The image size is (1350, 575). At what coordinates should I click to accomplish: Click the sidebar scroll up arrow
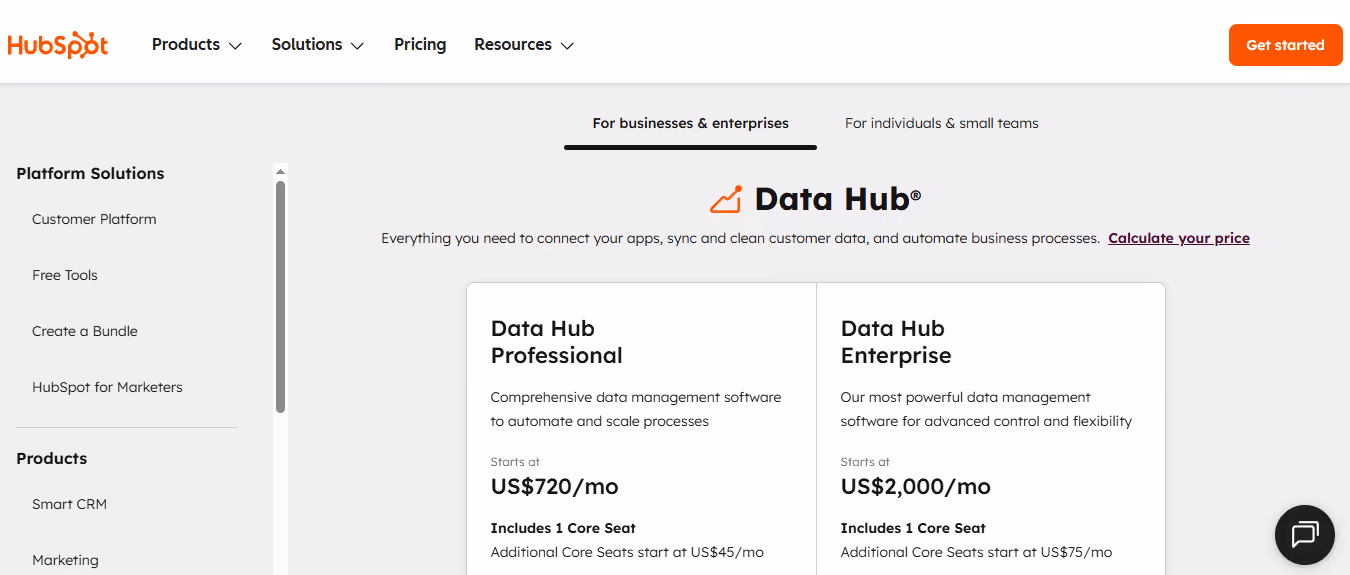[281, 171]
